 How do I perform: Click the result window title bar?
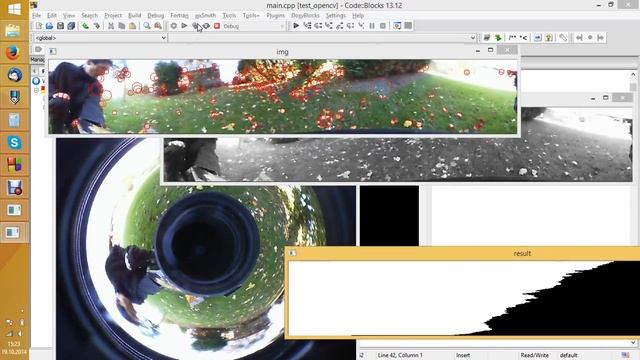coord(463,253)
